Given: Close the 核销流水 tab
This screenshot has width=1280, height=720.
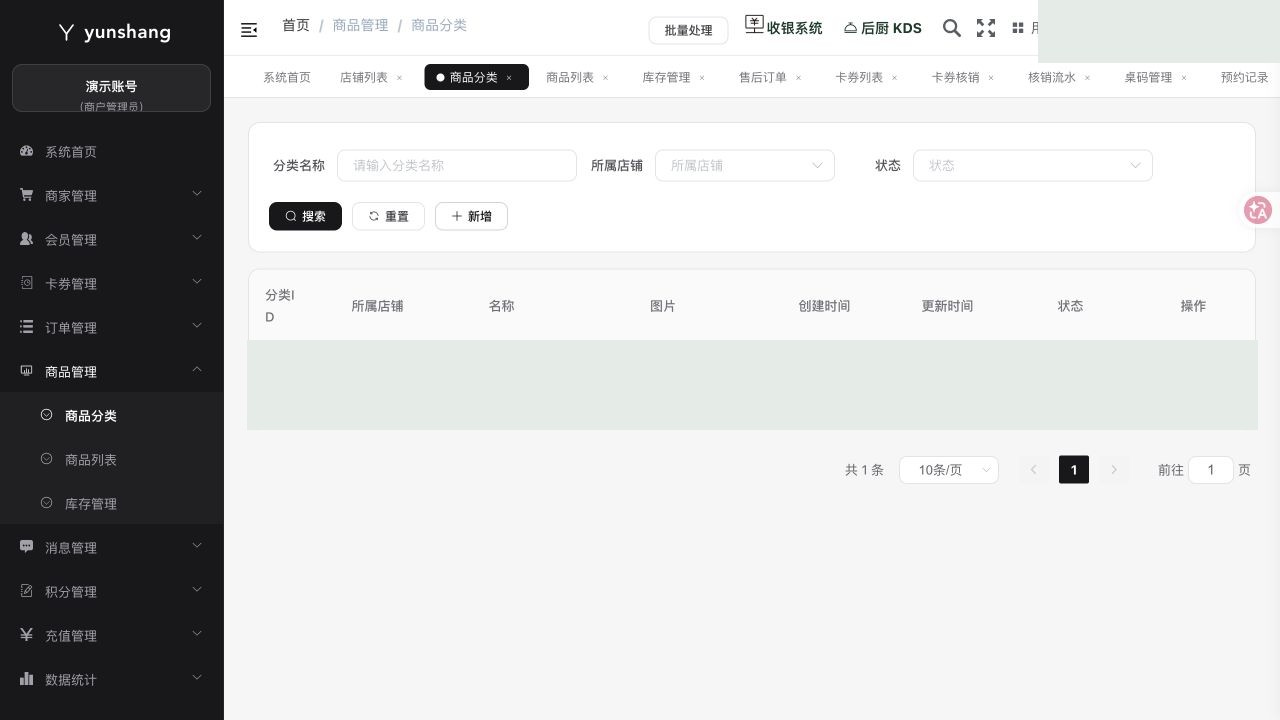Looking at the screenshot, I should (1087, 77).
